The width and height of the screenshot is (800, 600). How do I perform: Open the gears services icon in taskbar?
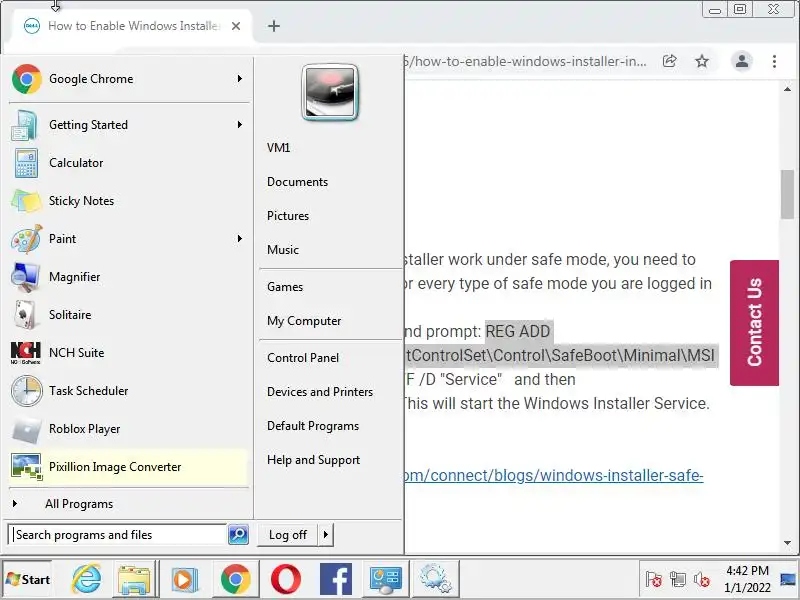435,579
